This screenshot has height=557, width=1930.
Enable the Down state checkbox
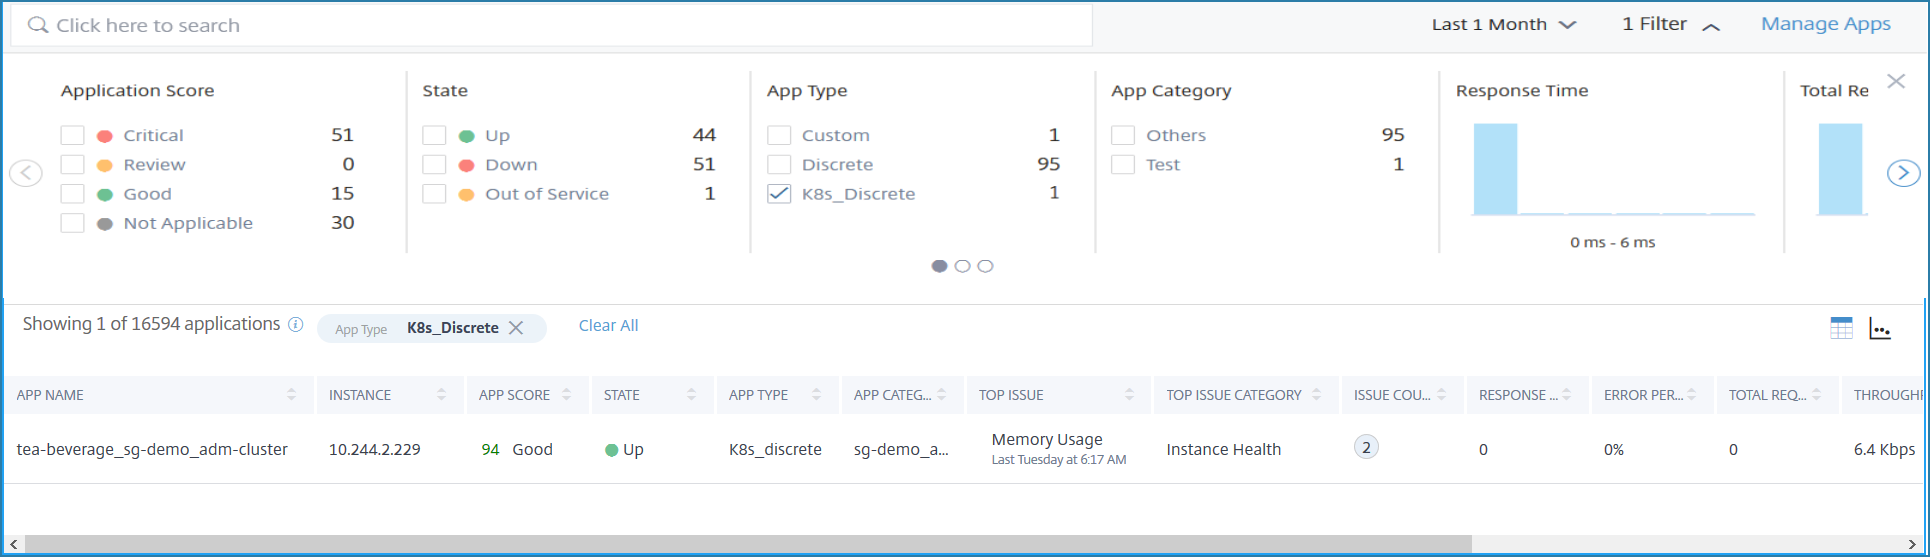click(x=434, y=165)
